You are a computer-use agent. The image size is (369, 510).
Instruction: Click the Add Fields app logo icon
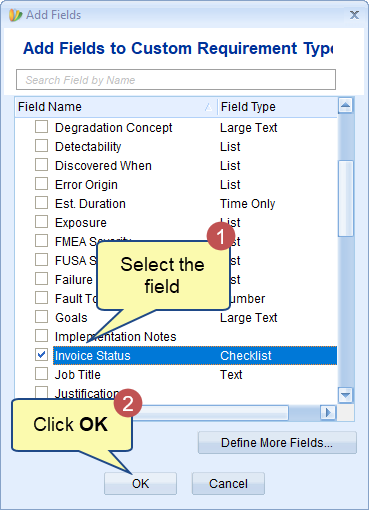click(x=15, y=15)
